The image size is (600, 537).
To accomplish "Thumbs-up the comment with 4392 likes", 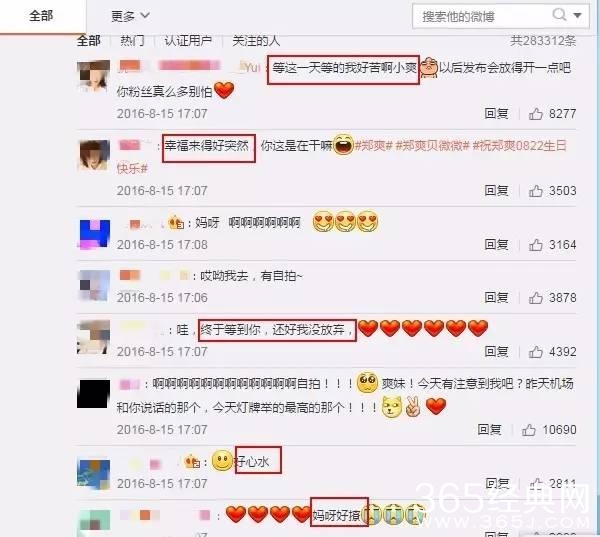I will pos(536,352).
